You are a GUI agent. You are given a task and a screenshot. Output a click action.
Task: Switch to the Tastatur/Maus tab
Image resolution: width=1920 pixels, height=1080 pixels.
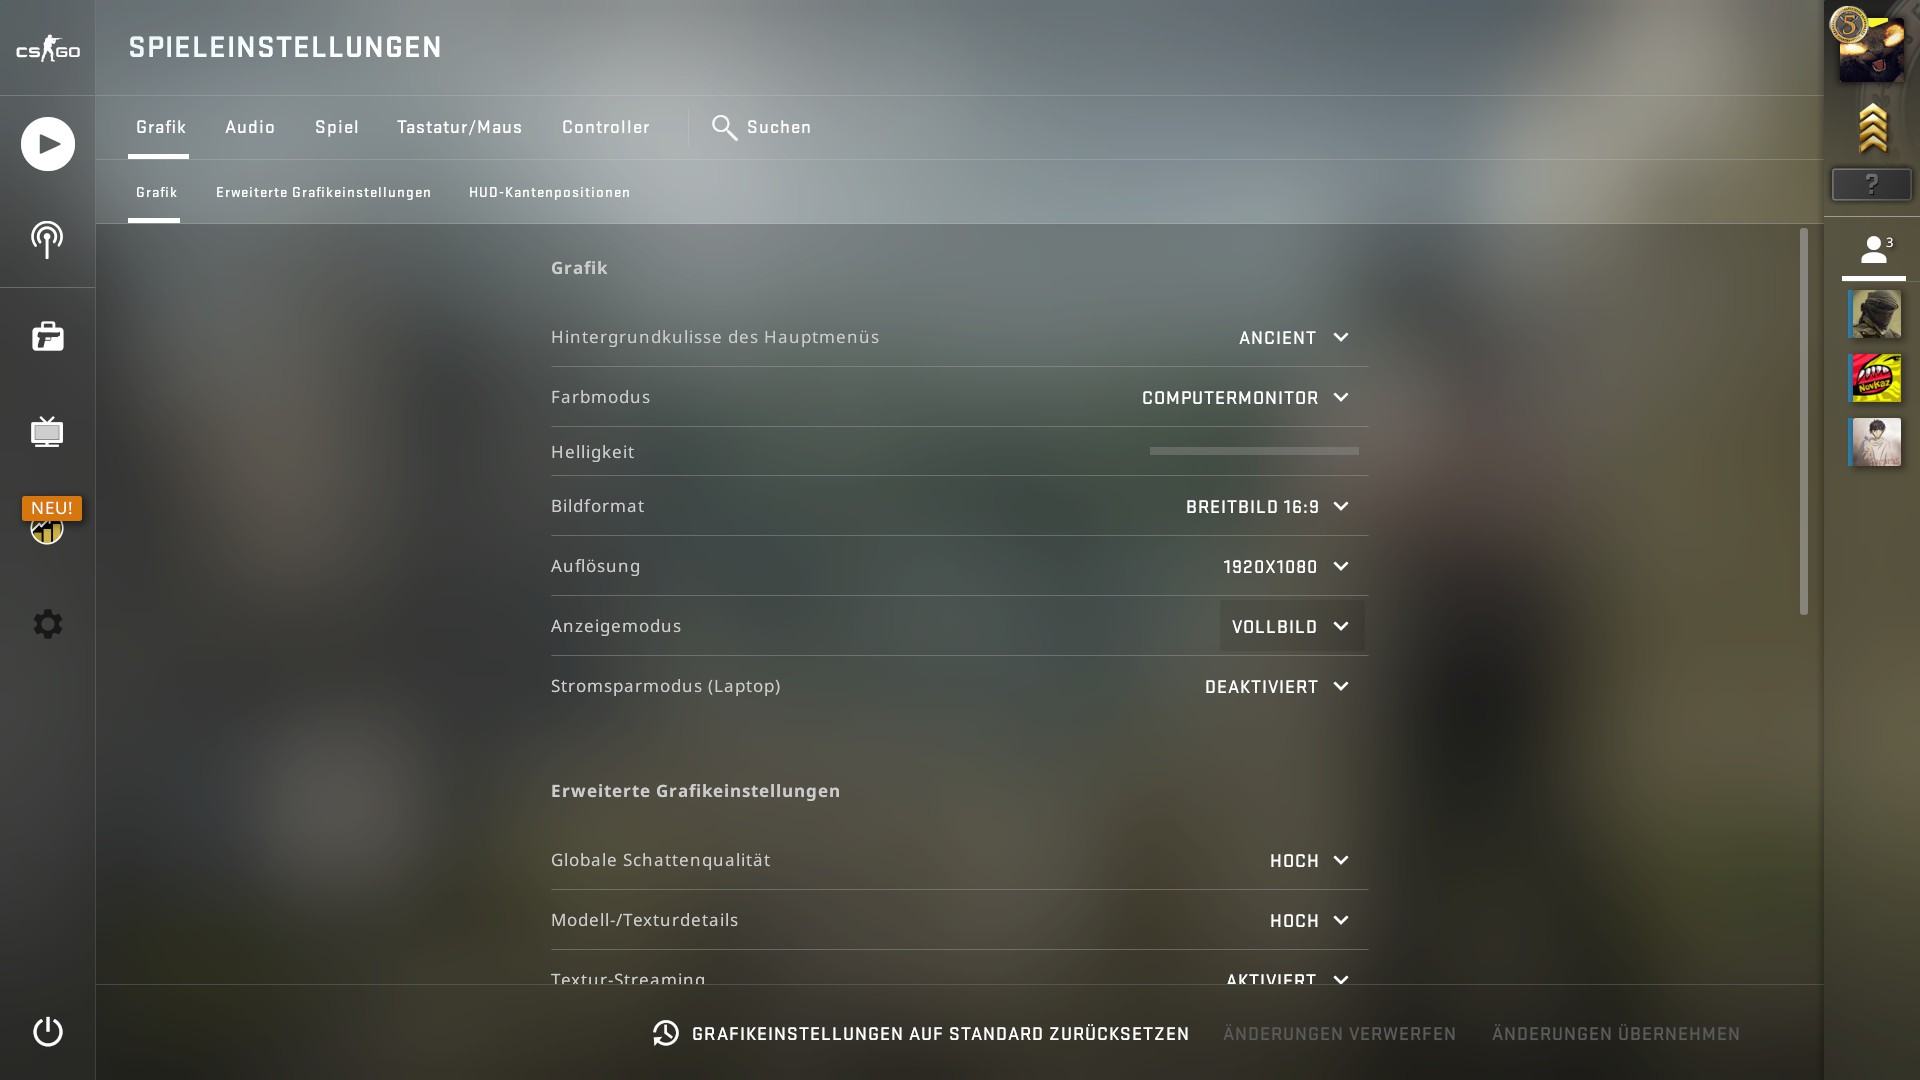pyautogui.click(x=460, y=128)
